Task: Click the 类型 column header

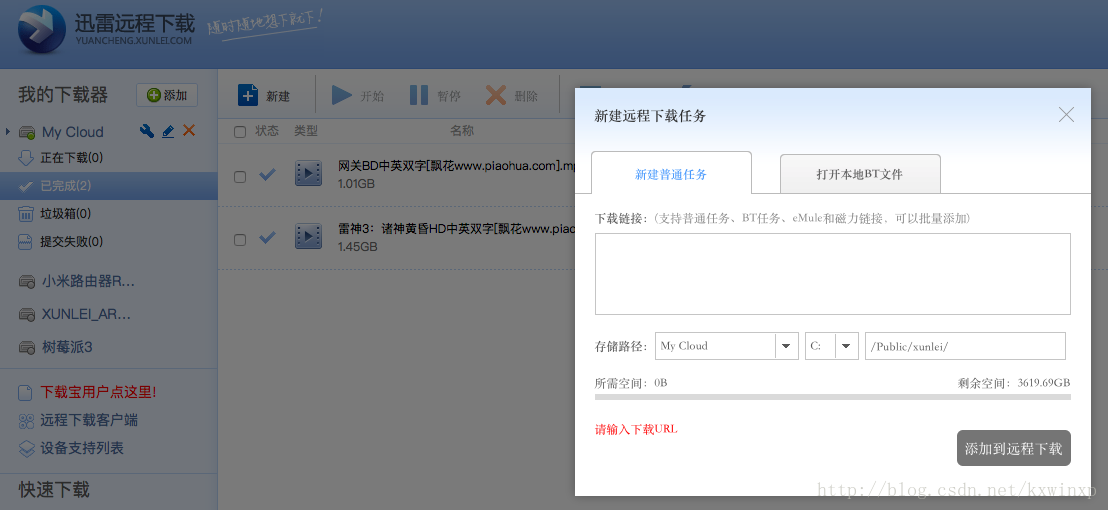Action: [306, 131]
